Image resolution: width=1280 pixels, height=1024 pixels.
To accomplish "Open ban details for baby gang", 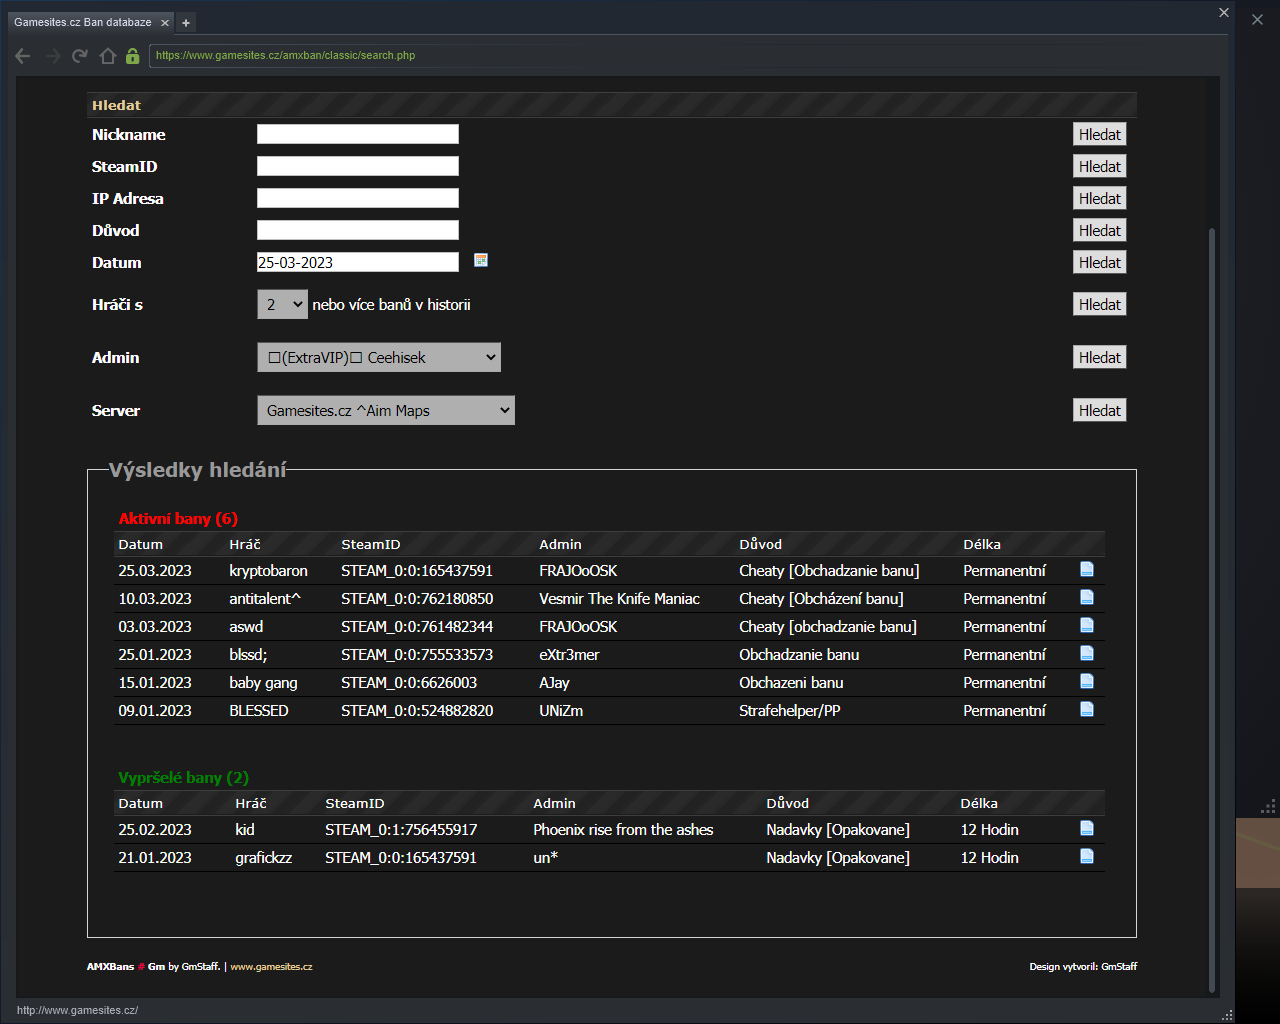I will tap(1087, 682).
